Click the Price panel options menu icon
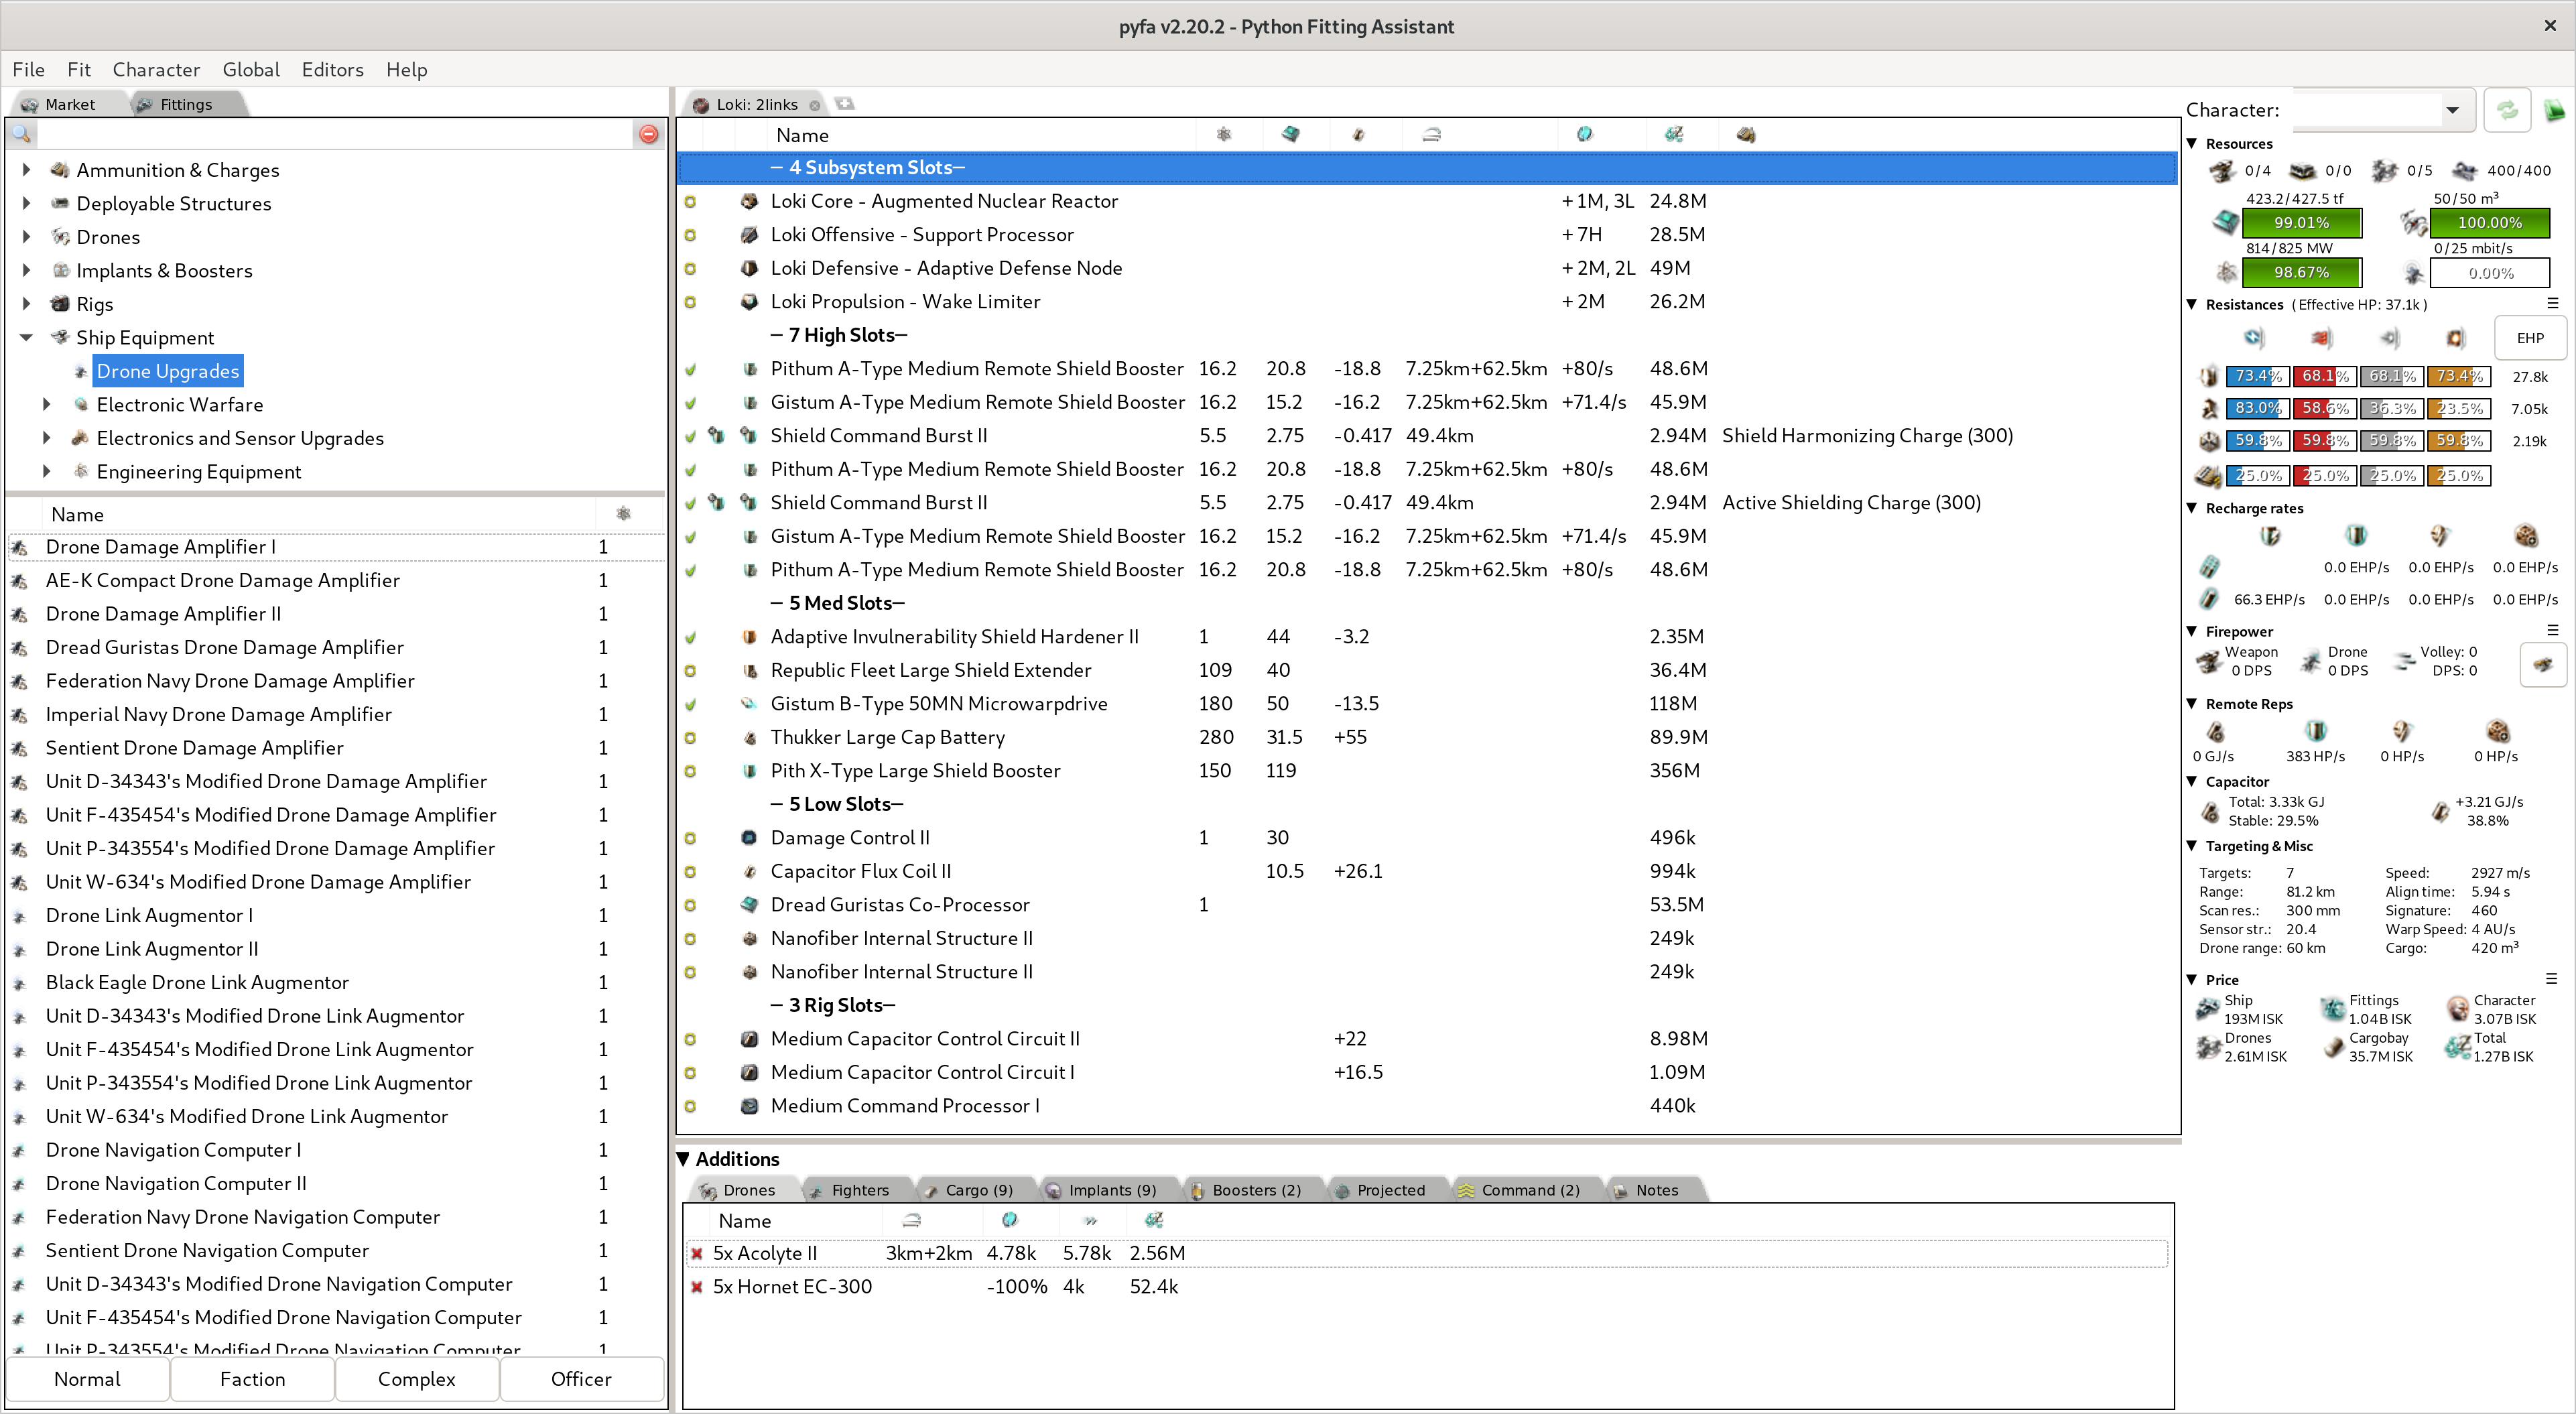Viewport: 2576px width, 1414px height. pos(2551,979)
